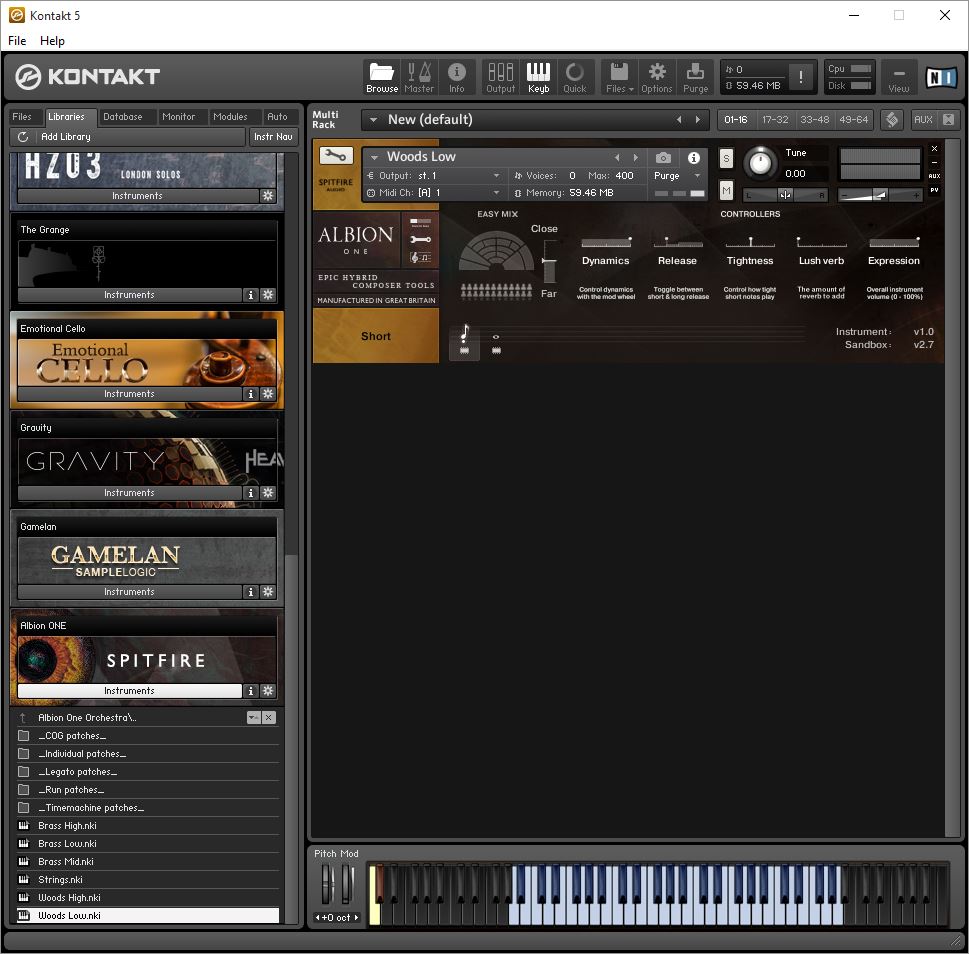Show info for Albion ONE library
969x954 pixels.
250,690
